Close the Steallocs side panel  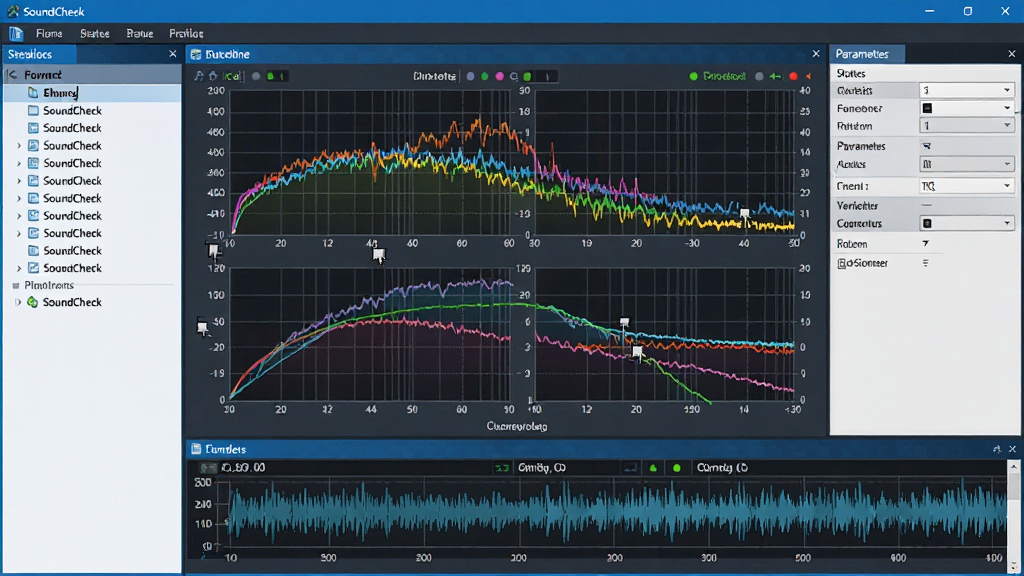pos(172,54)
